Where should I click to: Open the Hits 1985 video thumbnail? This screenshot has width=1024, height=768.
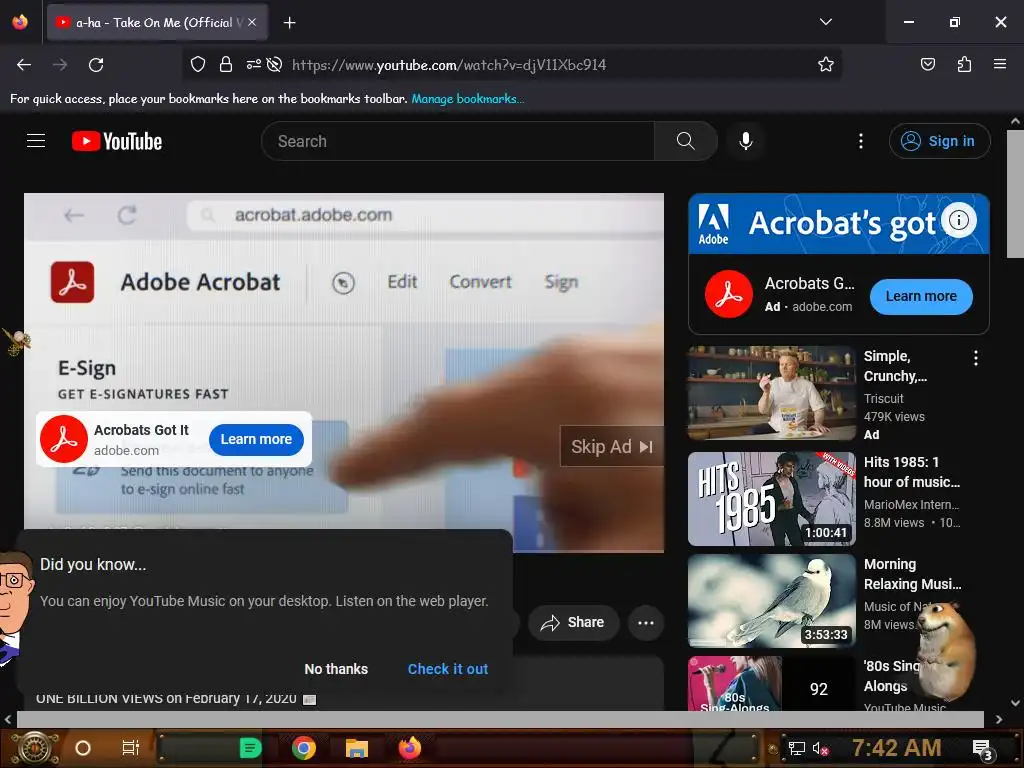click(x=771, y=499)
